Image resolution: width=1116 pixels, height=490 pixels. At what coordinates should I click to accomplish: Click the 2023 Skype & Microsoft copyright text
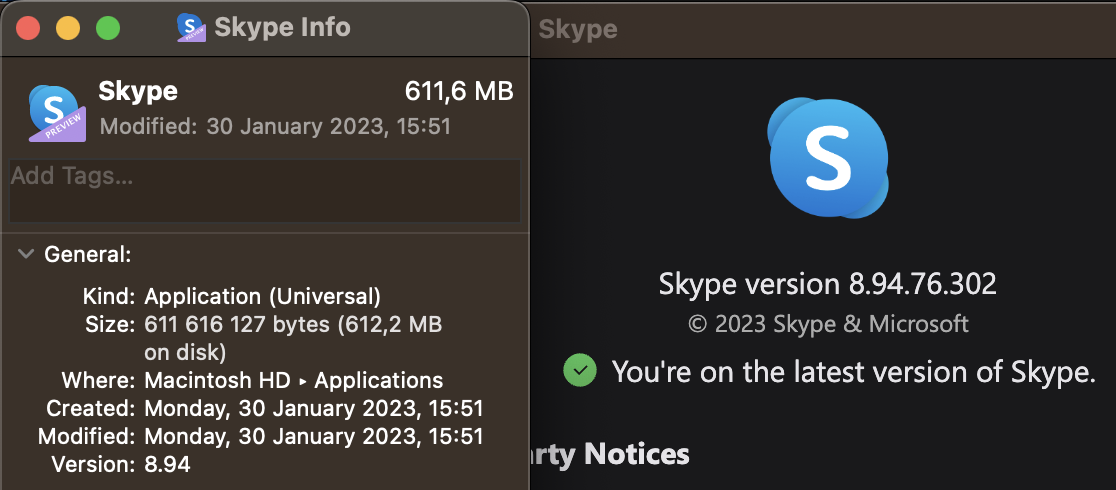click(x=827, y=324)
